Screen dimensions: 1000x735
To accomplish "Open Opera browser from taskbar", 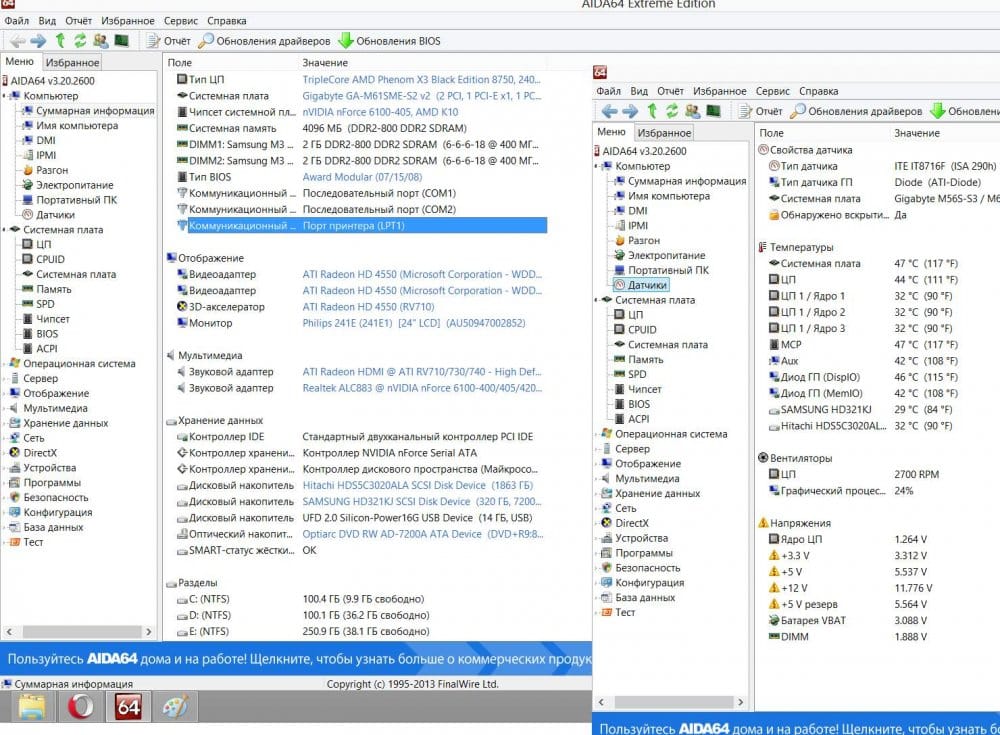I will [x=80, y=707].
